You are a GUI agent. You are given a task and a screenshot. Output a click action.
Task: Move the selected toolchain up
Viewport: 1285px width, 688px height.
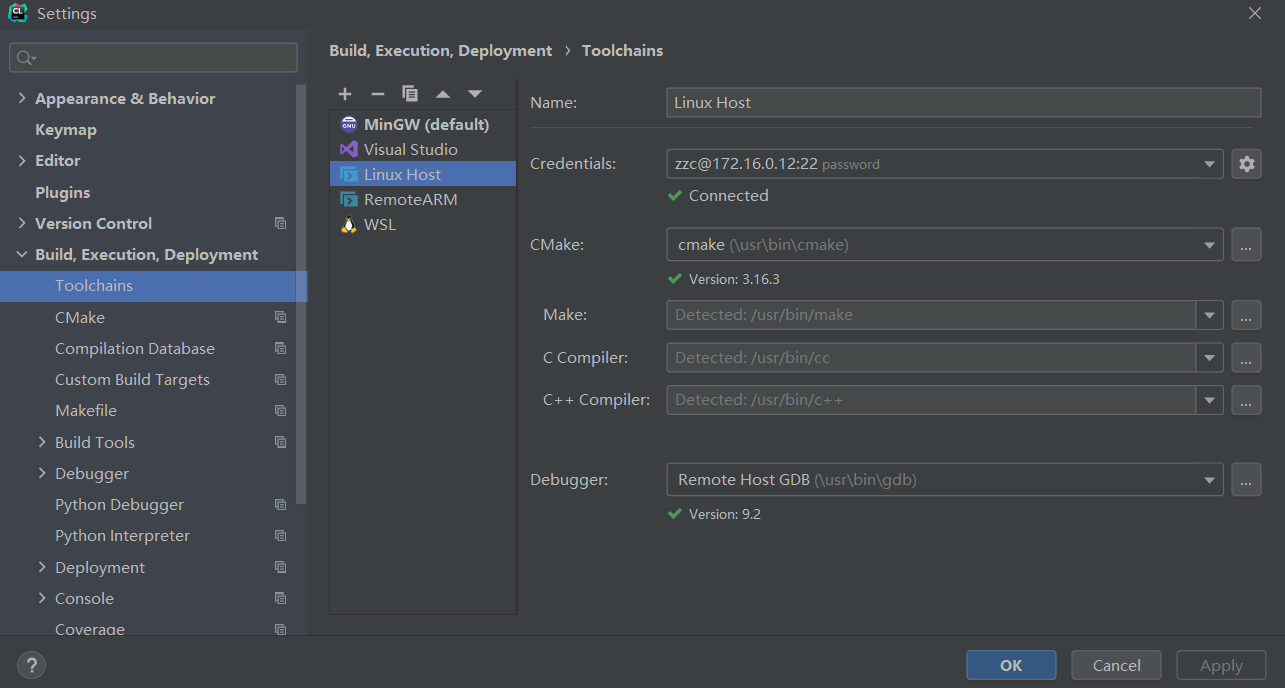pyautogui.click(x=442, y=94)
